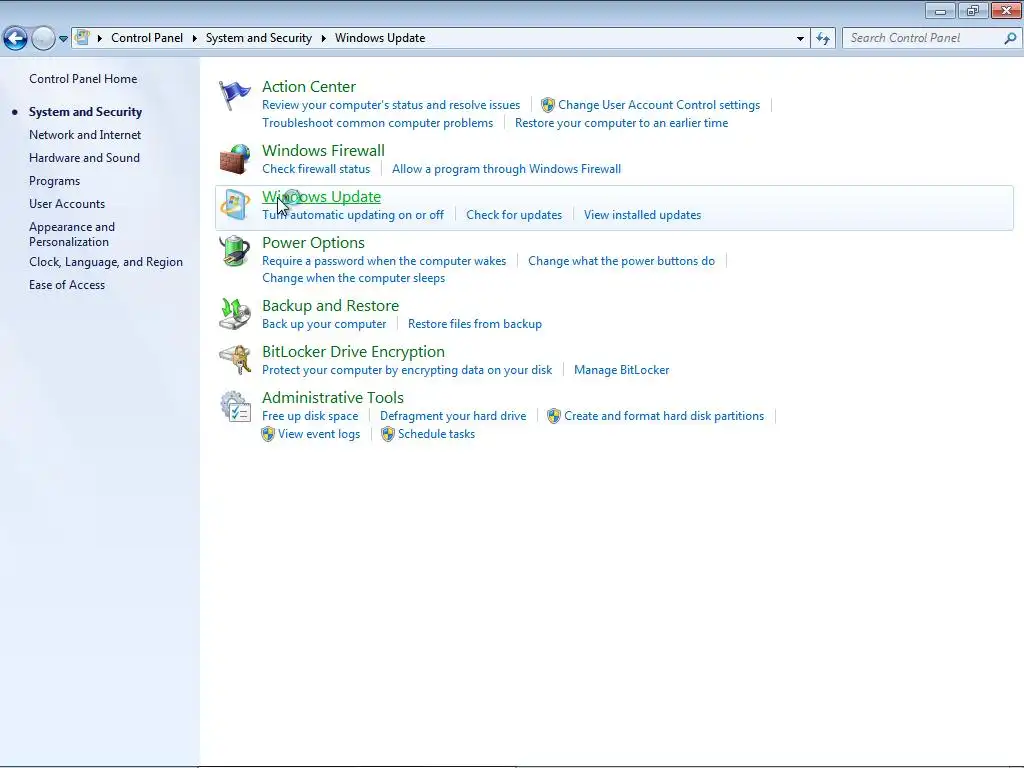This screenshot has width=1024, height=768.
Task: Expand the arrow after Control Panel breadcrumb
Action: click(195, 39)
